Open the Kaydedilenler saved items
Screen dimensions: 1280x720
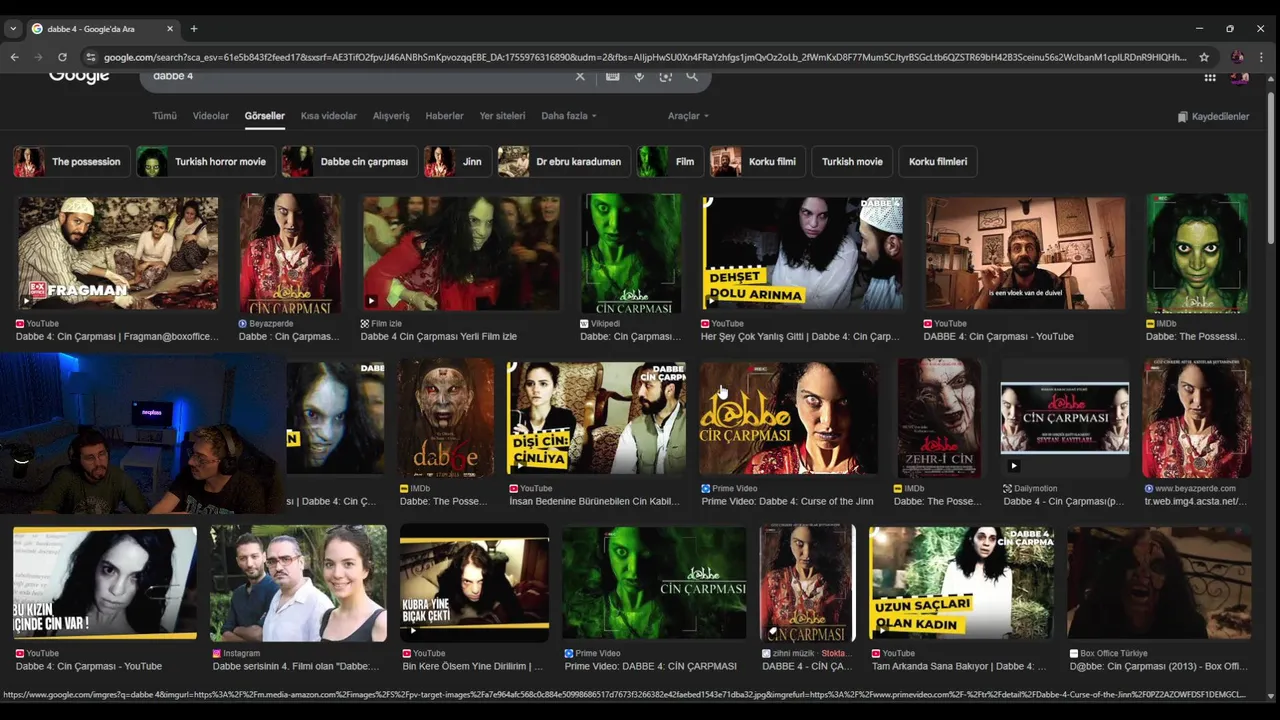tap(1213, 116)
